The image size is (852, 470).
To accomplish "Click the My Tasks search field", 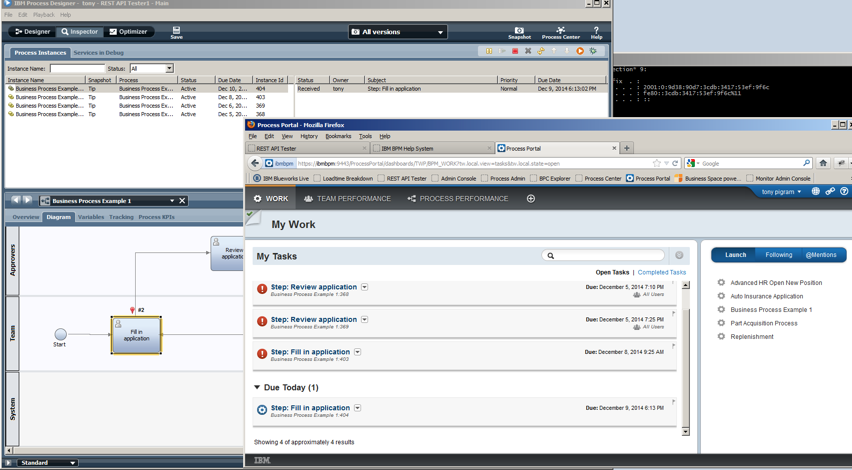I will tap(603, 255).
